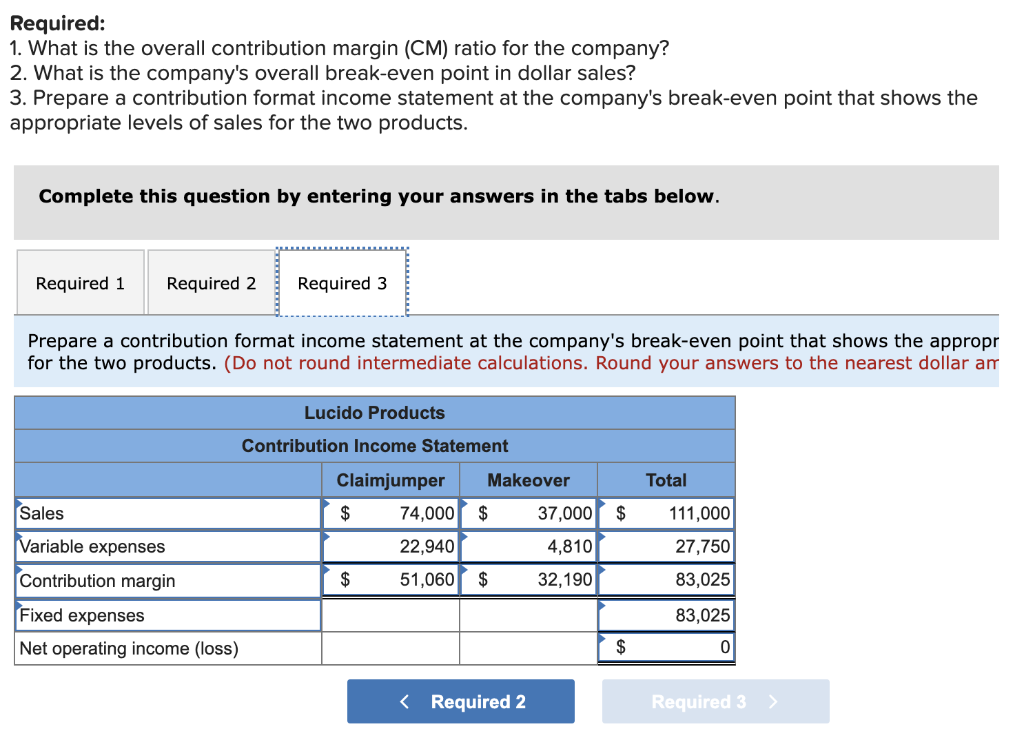This screenshot has height=751, width=1024.
Task: Edit Total sales value 111,000
Action: pos(666,513)
